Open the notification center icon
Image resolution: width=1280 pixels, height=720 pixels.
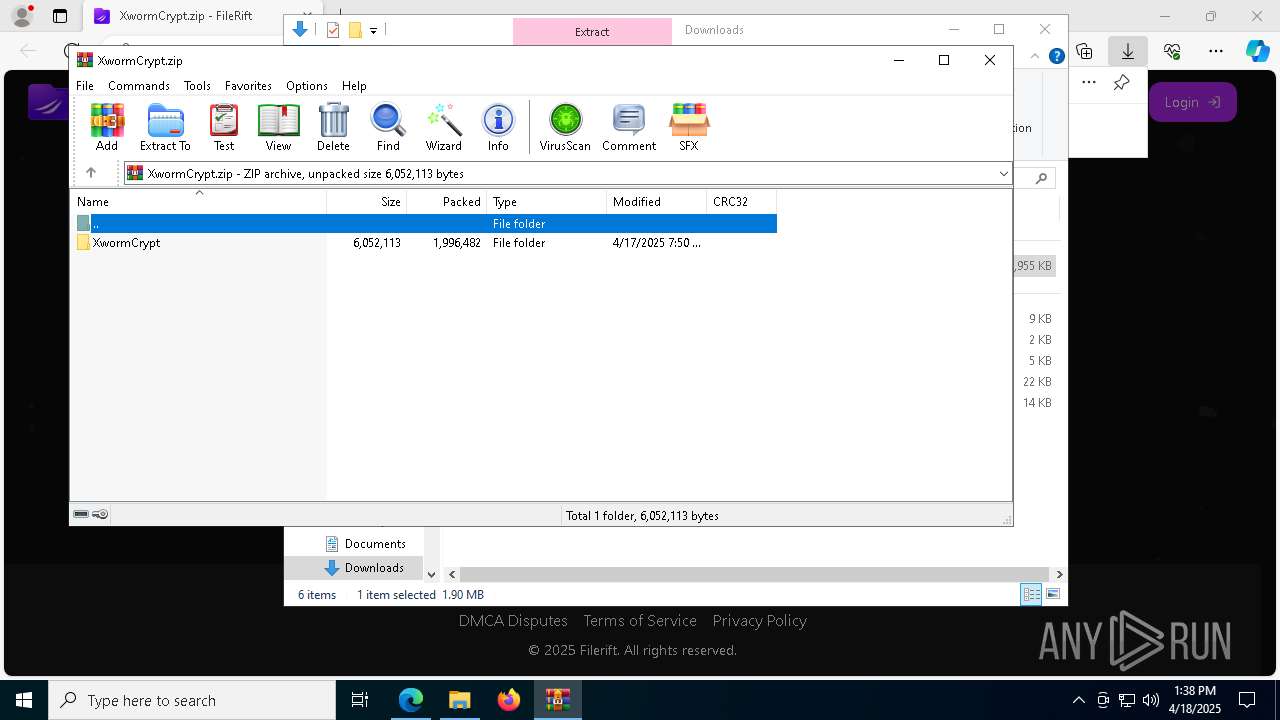pyautogui.click(x=1247, y=700)
